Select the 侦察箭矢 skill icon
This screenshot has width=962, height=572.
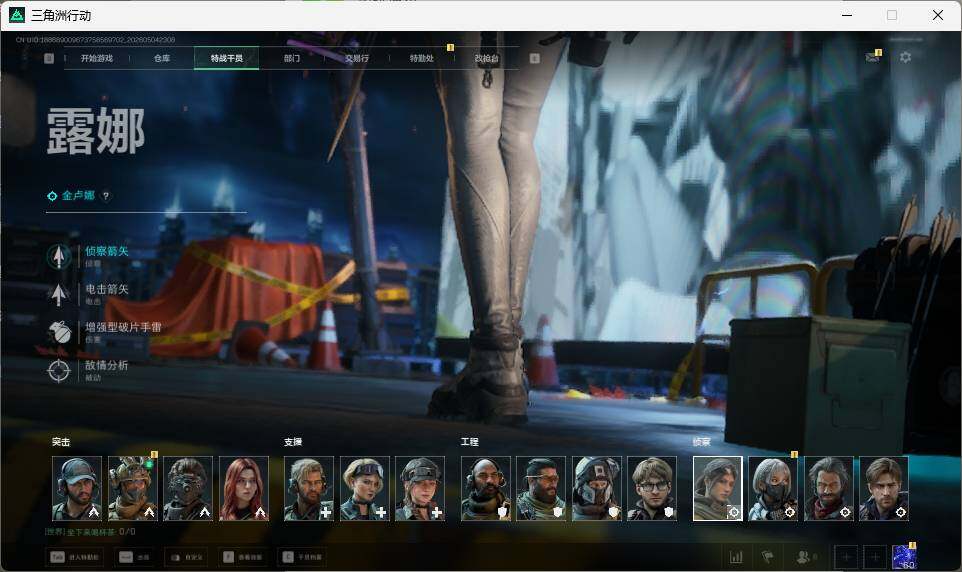(x=59, y=256)
